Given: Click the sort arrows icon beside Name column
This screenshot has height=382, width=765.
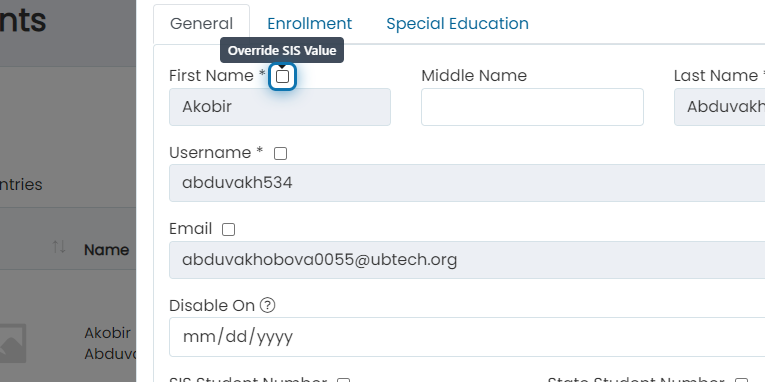Looking at the screenshot, I should [59, 247].
